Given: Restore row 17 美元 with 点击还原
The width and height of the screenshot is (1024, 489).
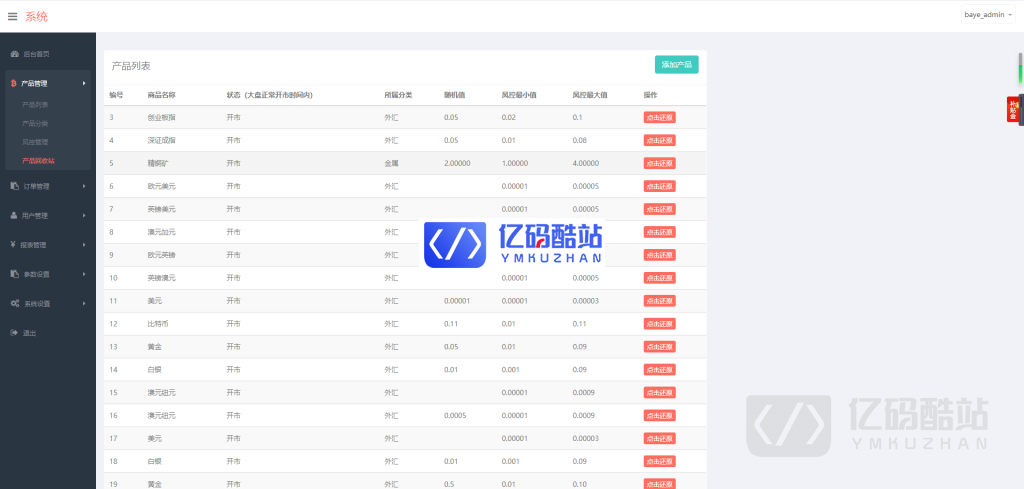Looking at the screenshot, I should [x=660, y=438].
